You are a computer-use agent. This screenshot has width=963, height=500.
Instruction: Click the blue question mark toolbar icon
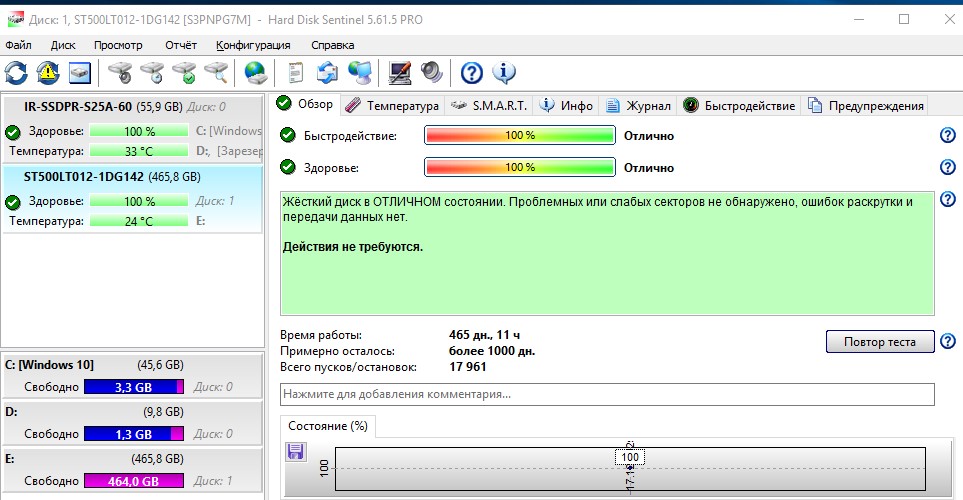(471, 72)
